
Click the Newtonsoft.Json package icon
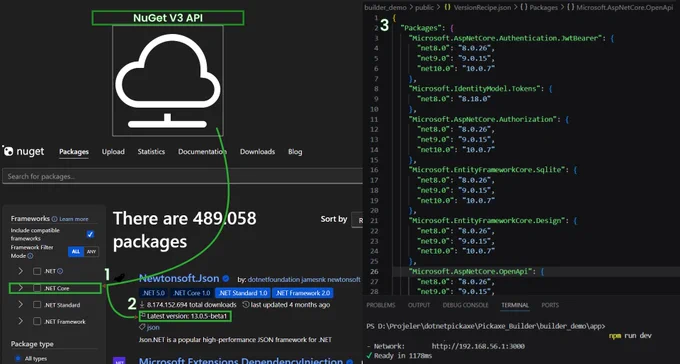120,278
